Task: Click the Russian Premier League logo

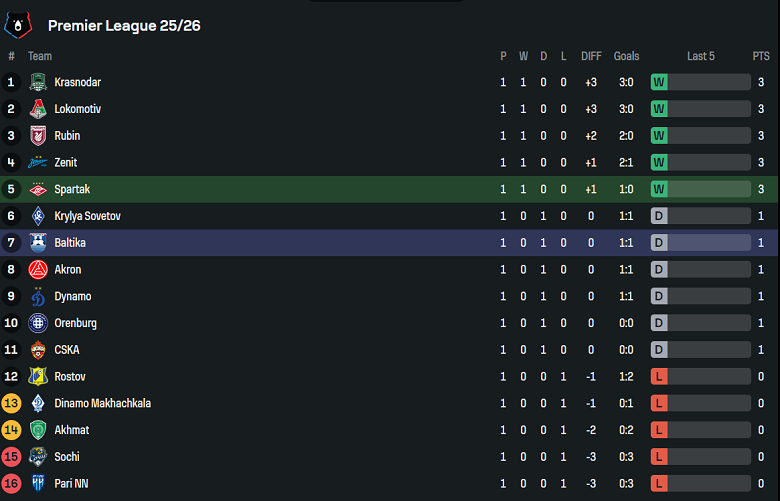Action: [18, 24]
